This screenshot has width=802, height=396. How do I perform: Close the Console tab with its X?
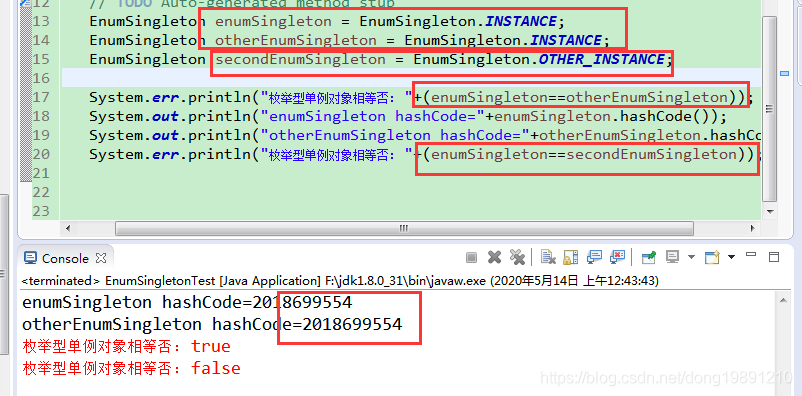tap(101, 258)
